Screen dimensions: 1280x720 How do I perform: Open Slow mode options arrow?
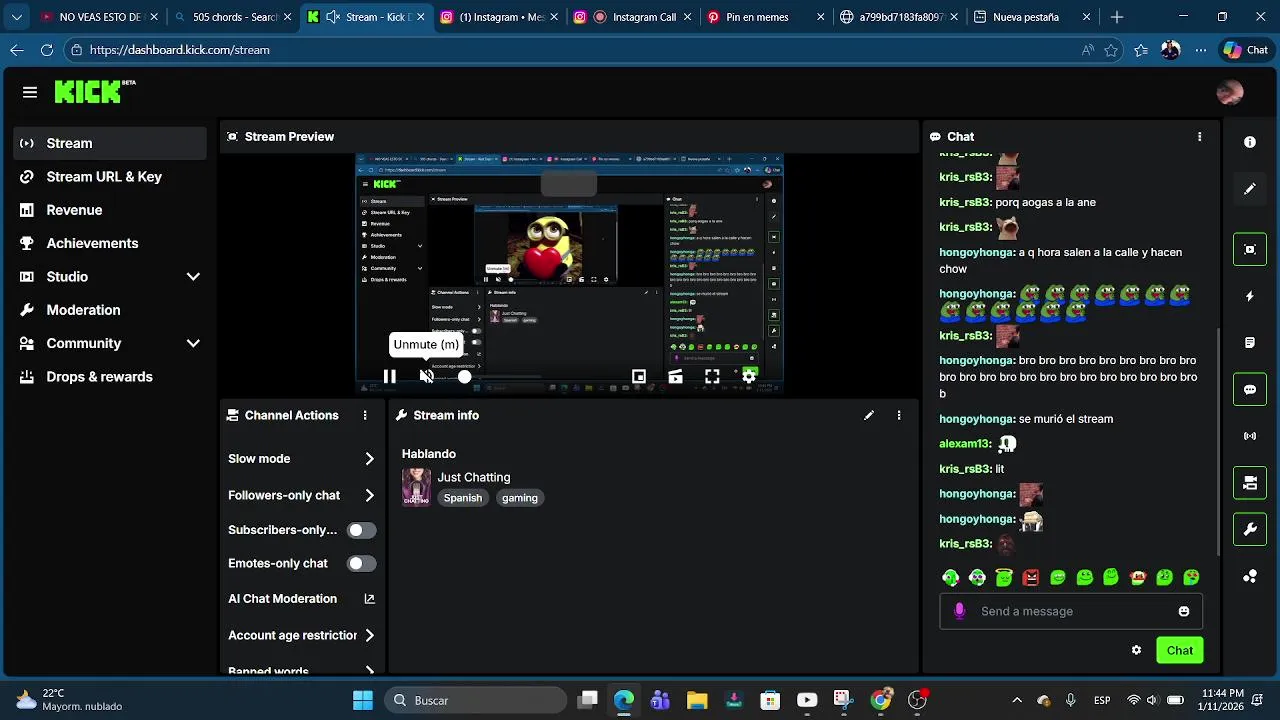[x=369, y=459]
